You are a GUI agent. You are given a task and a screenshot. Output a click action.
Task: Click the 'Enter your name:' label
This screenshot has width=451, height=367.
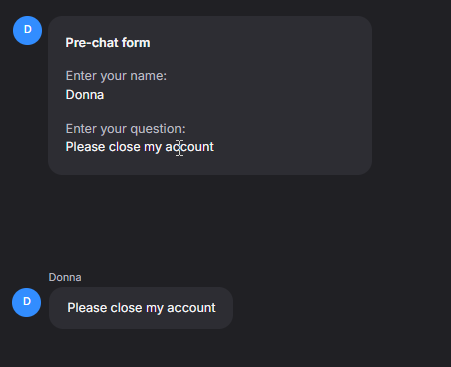coord(116,76)
